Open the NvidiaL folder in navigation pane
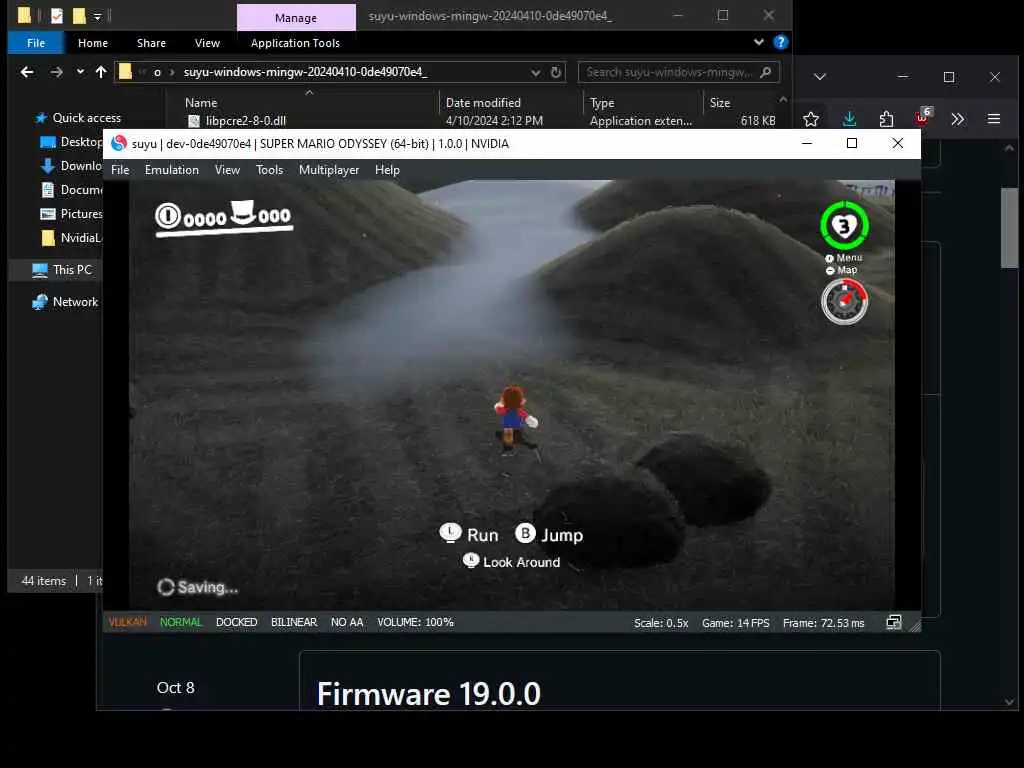The image size is (1024, 768). pos(71,238)
